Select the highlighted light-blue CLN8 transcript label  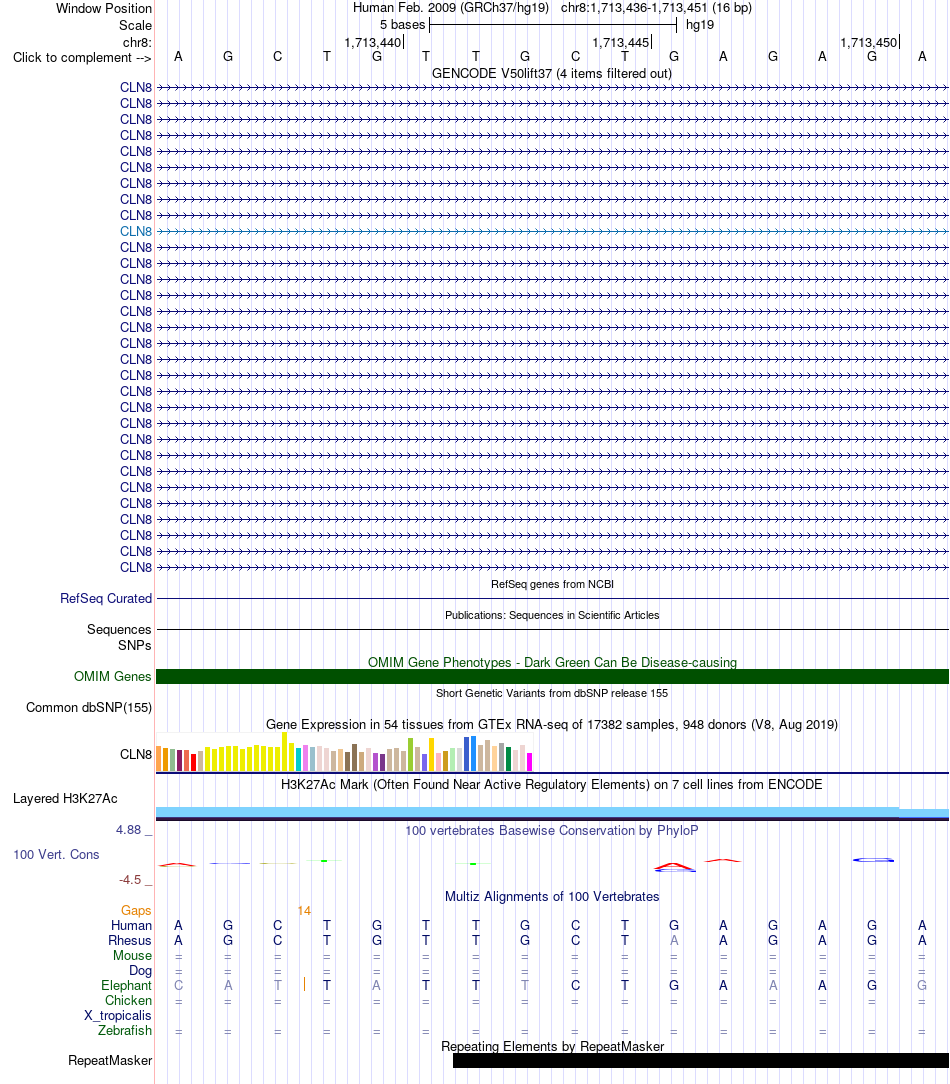(136, 232)
